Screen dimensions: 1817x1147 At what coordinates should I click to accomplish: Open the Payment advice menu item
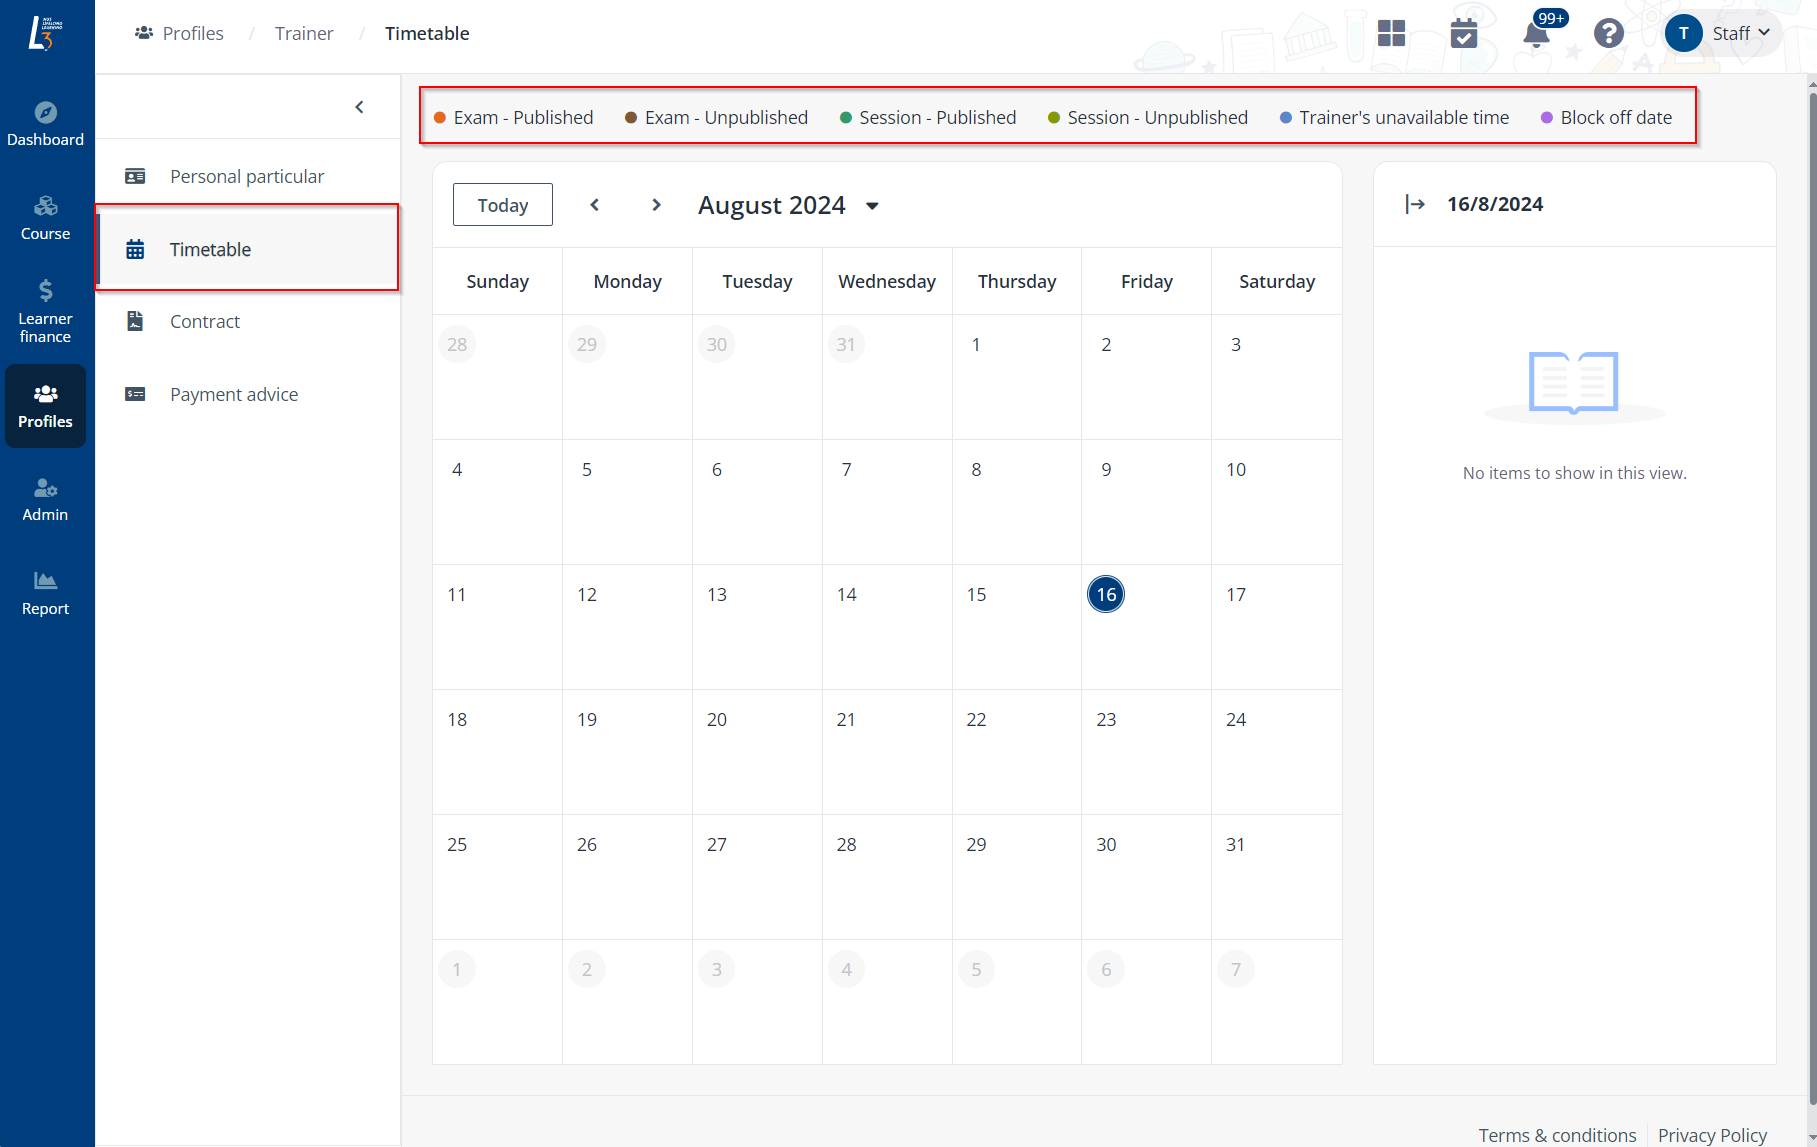point(234,395)
